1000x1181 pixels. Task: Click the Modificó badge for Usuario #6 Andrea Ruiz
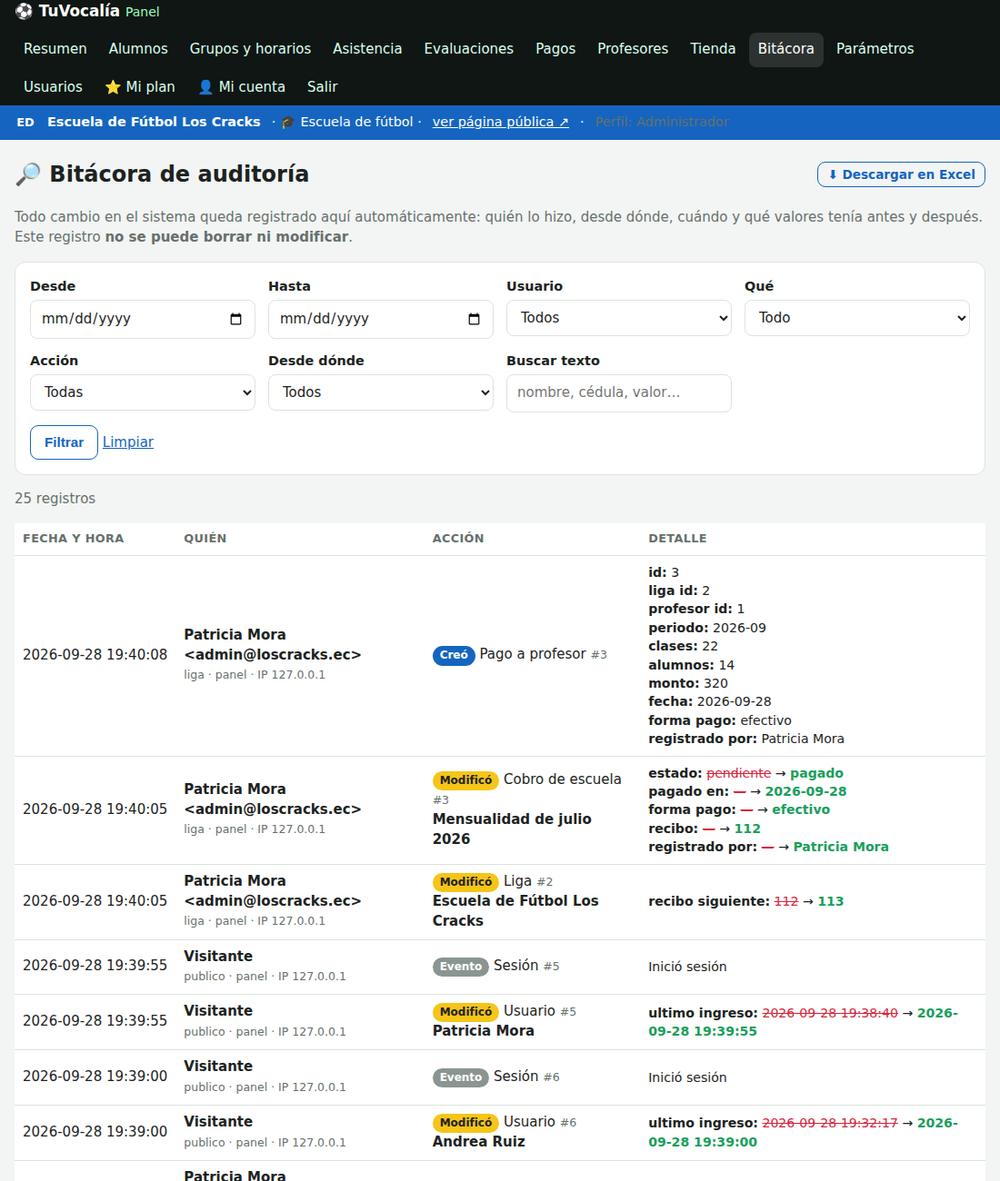[465, 1122]
